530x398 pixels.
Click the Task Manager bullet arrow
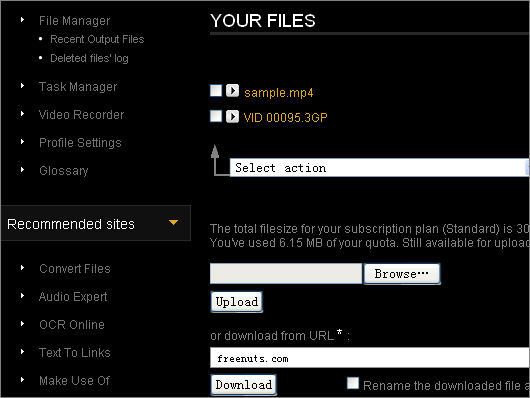click(x=22, y=86)
